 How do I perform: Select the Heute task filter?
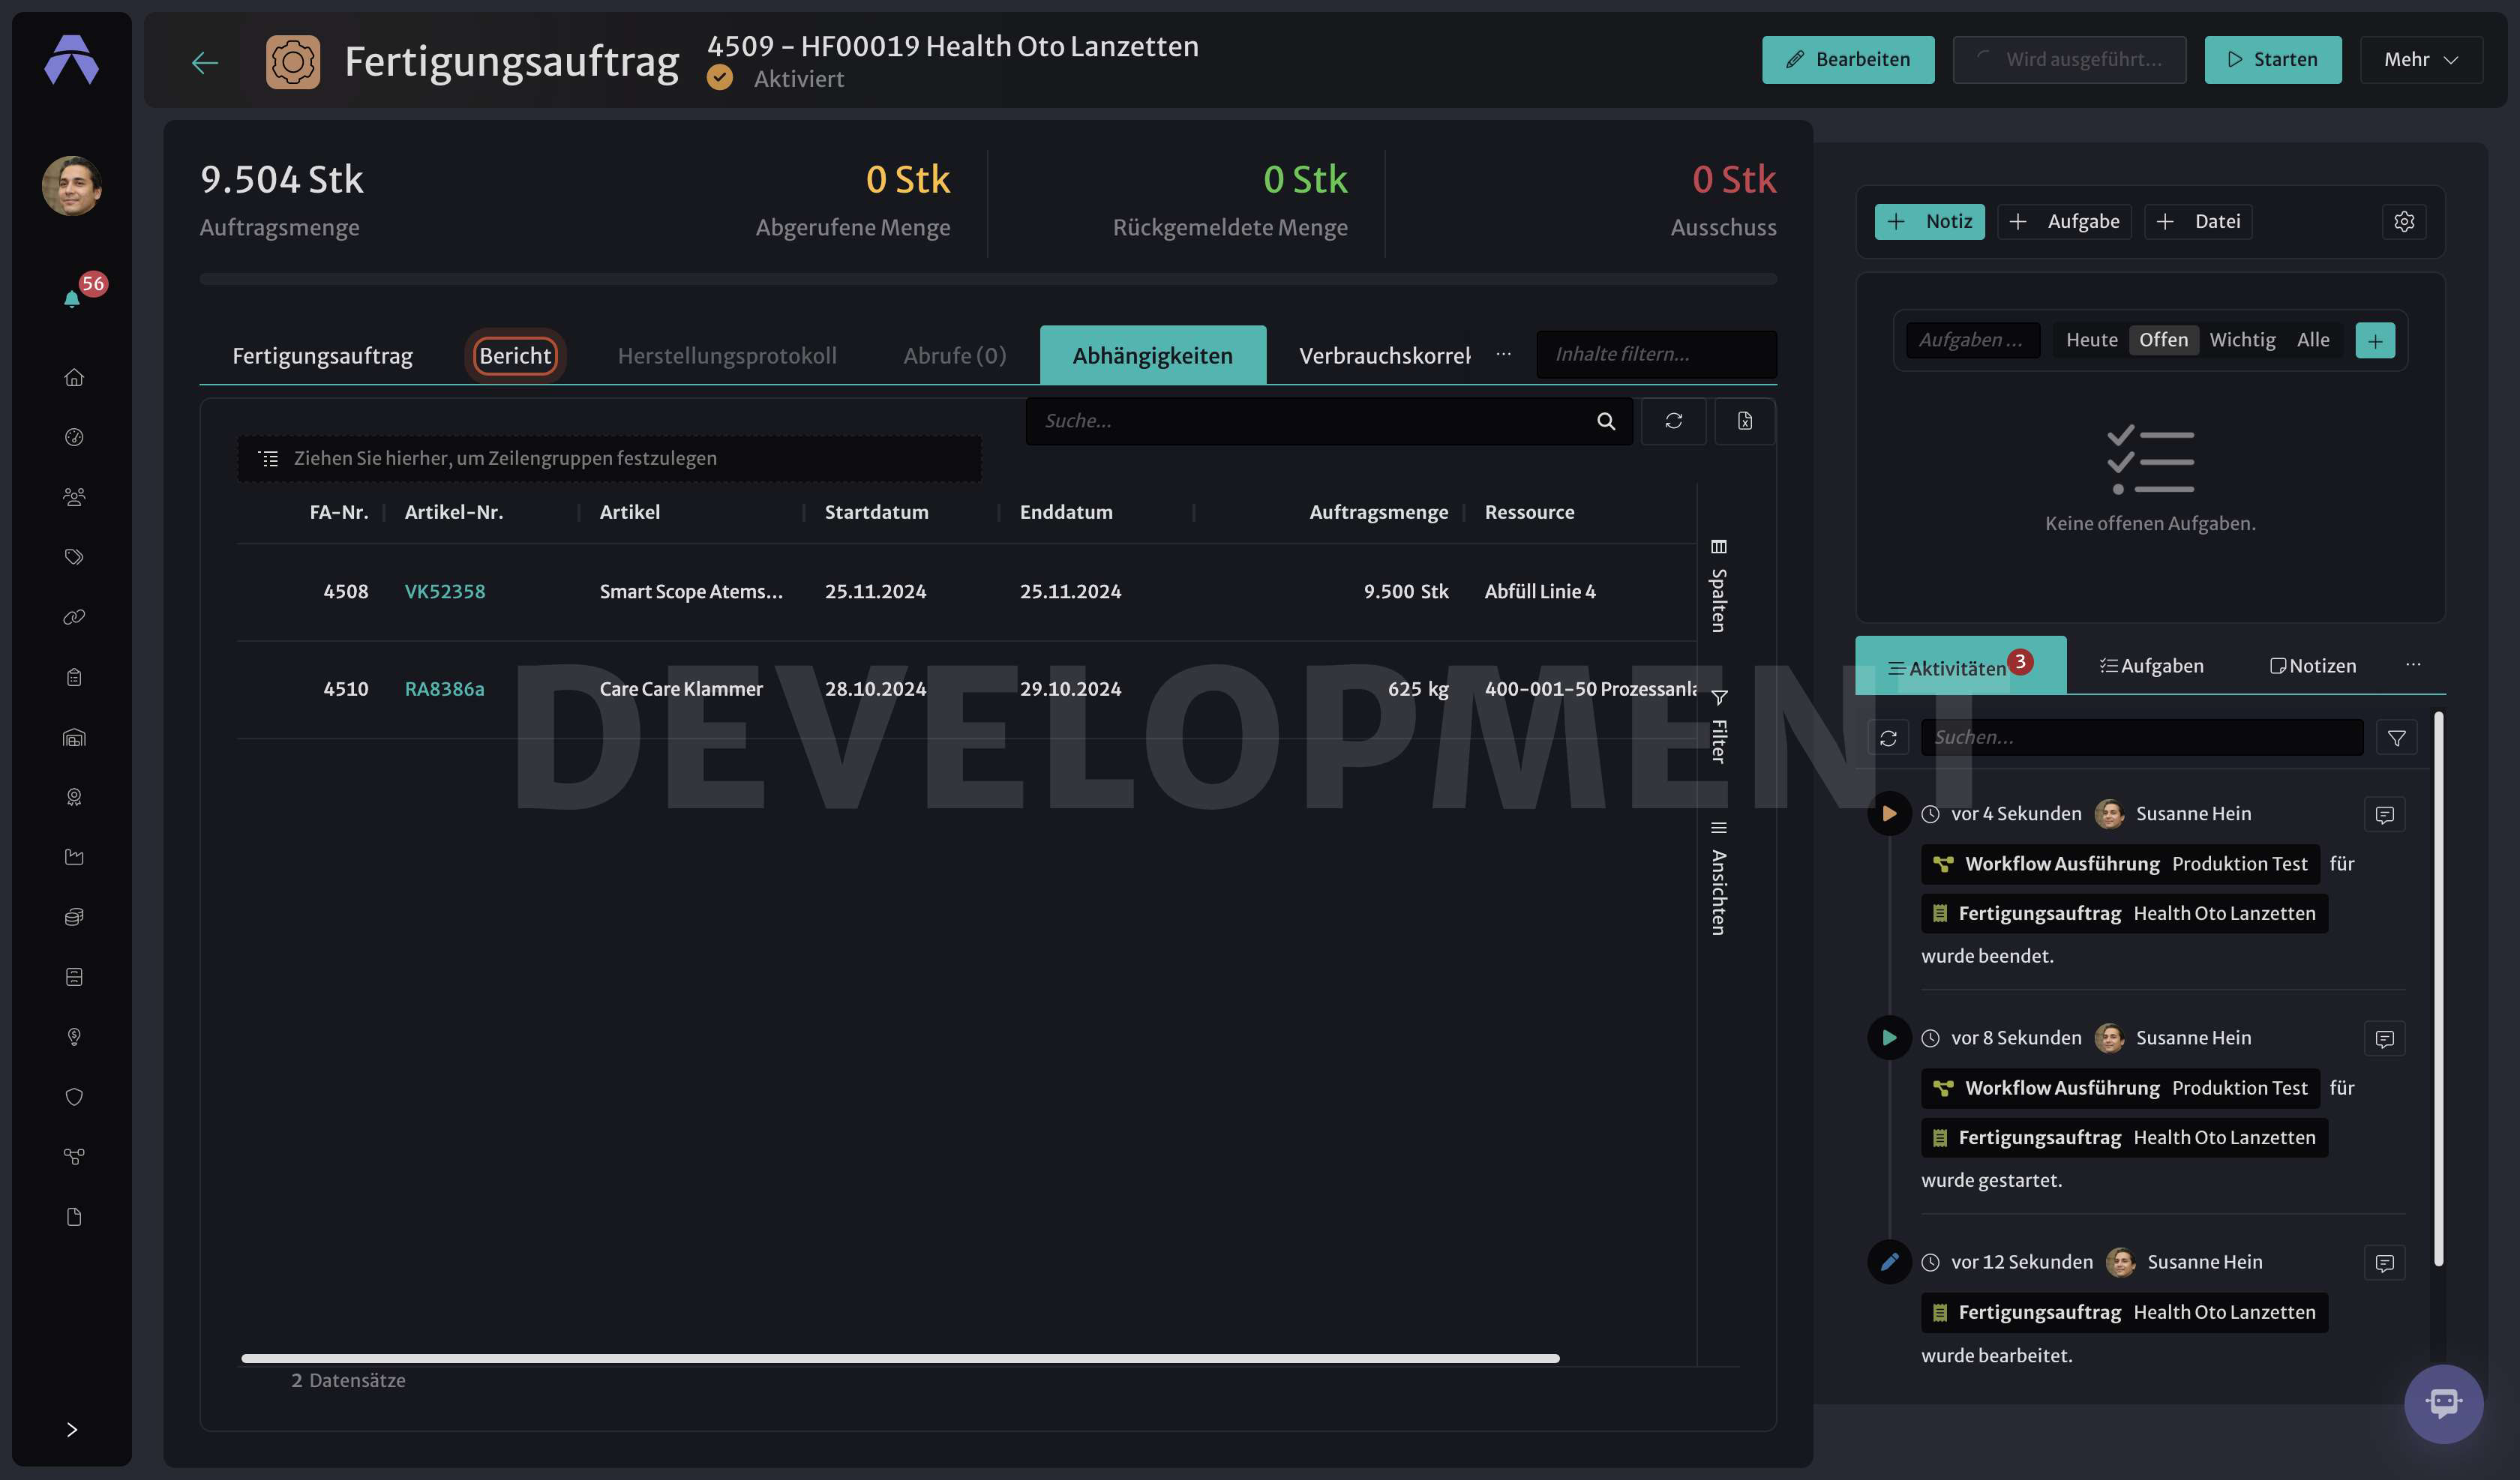pyautogui.click(x=2092, y=340)
